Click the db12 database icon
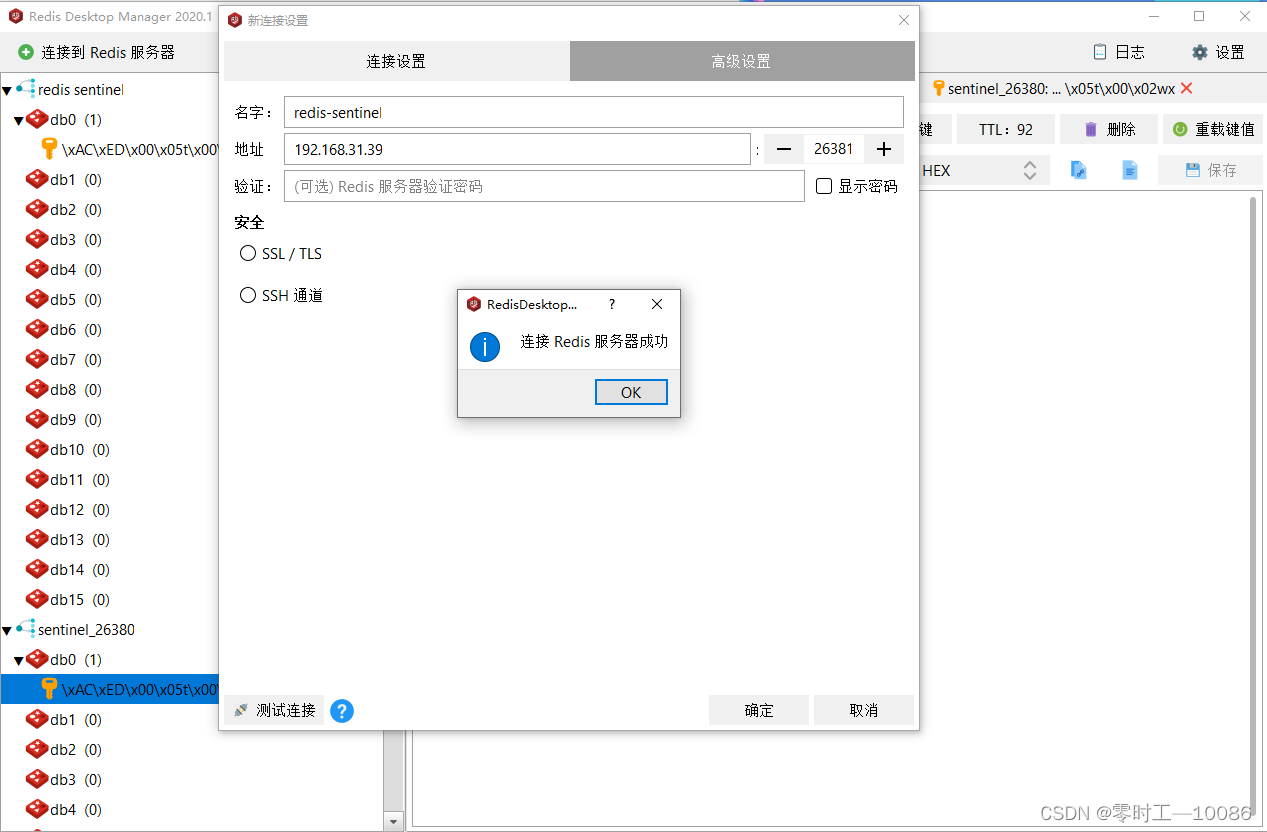Image resolution: width=1267 pixels, height=832 pixels. tap(37, 509)
